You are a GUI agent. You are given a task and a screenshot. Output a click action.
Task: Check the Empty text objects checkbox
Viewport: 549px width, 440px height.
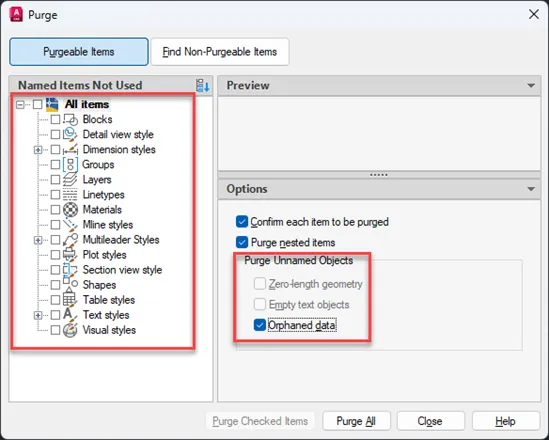pos(259,305)
